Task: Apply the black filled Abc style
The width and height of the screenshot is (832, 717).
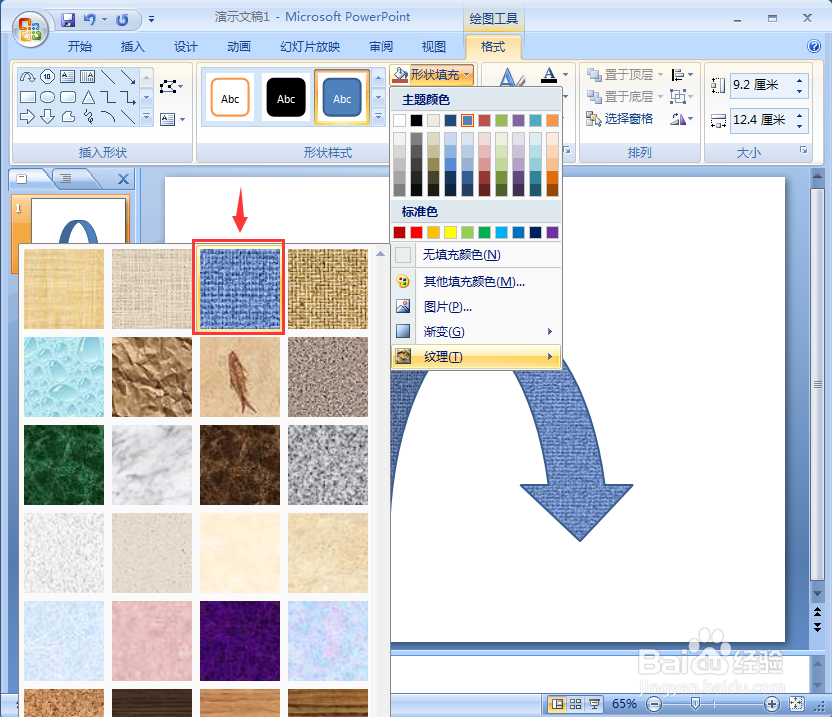Action: (x=286, y=98)
